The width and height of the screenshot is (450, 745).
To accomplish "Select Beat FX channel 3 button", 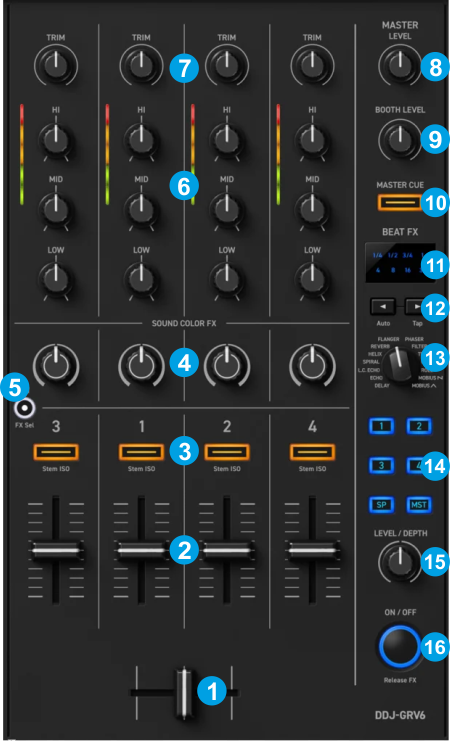I will coord(382,465).
